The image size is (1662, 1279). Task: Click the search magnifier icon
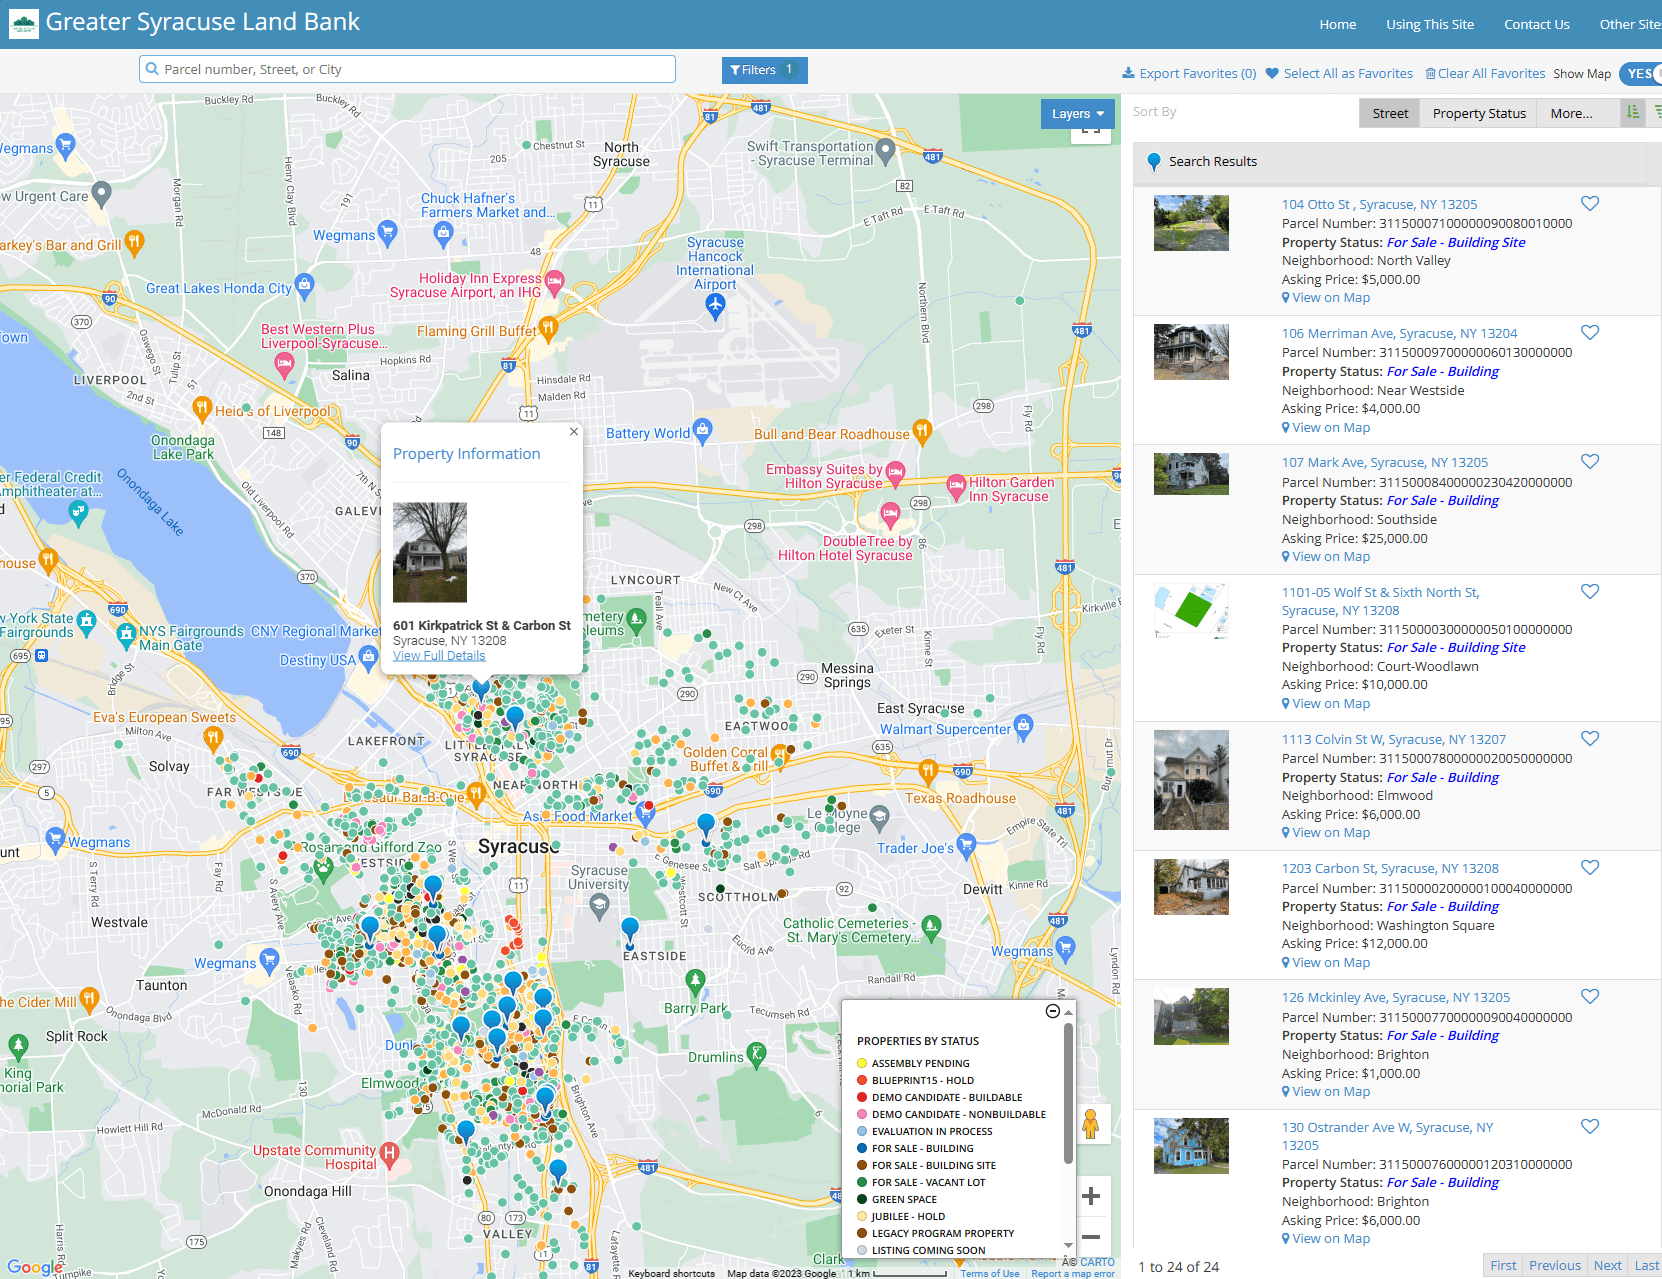click(152, 69)
